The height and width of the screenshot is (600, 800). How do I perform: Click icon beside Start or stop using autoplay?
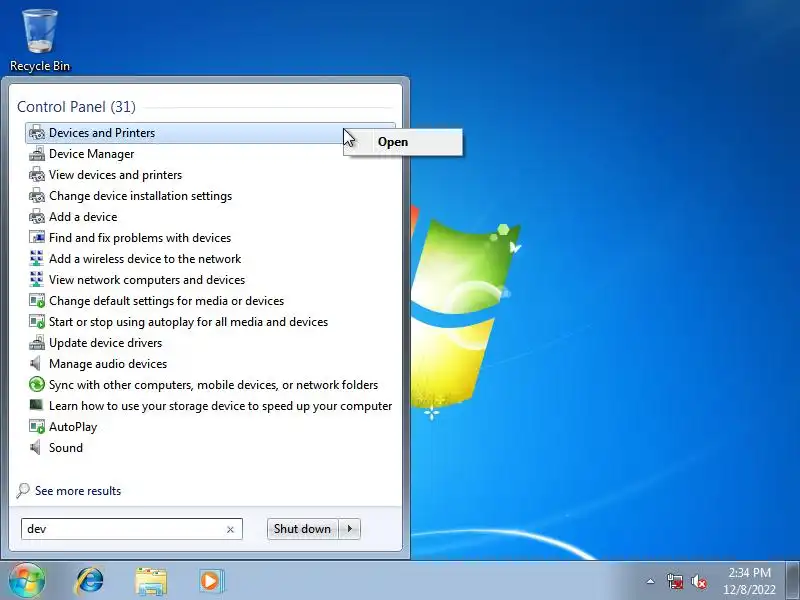(37, 321)
